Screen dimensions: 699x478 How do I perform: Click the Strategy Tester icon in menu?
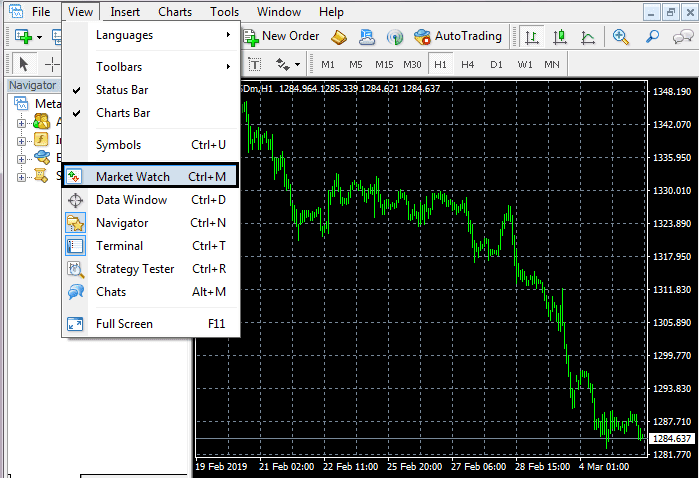pos(76,269)
